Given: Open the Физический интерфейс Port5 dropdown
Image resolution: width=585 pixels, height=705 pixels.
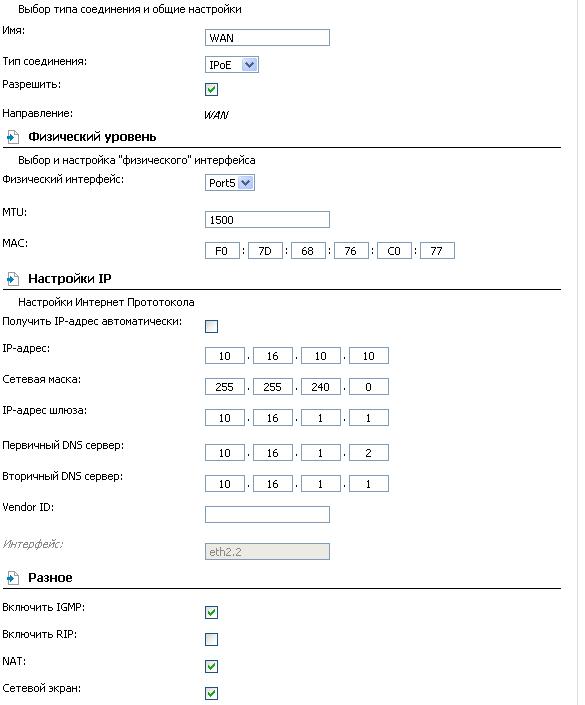Looking at the screenshot, I should click(230, 183).
